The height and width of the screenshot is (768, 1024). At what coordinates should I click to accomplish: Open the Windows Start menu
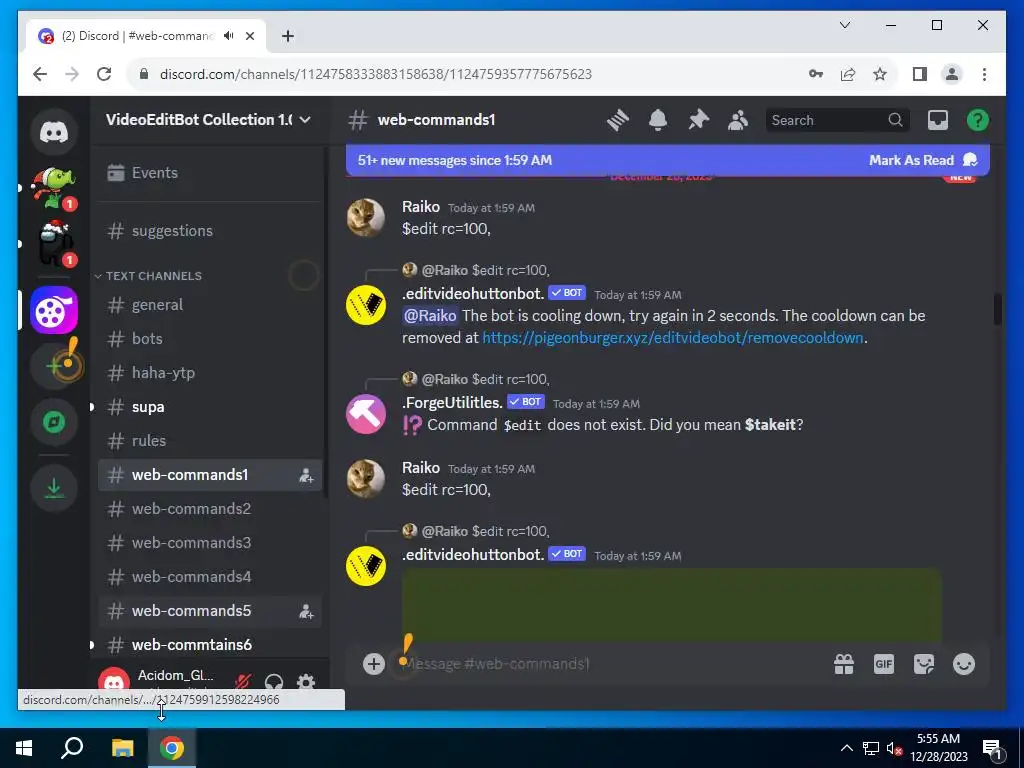coord(24,748)
